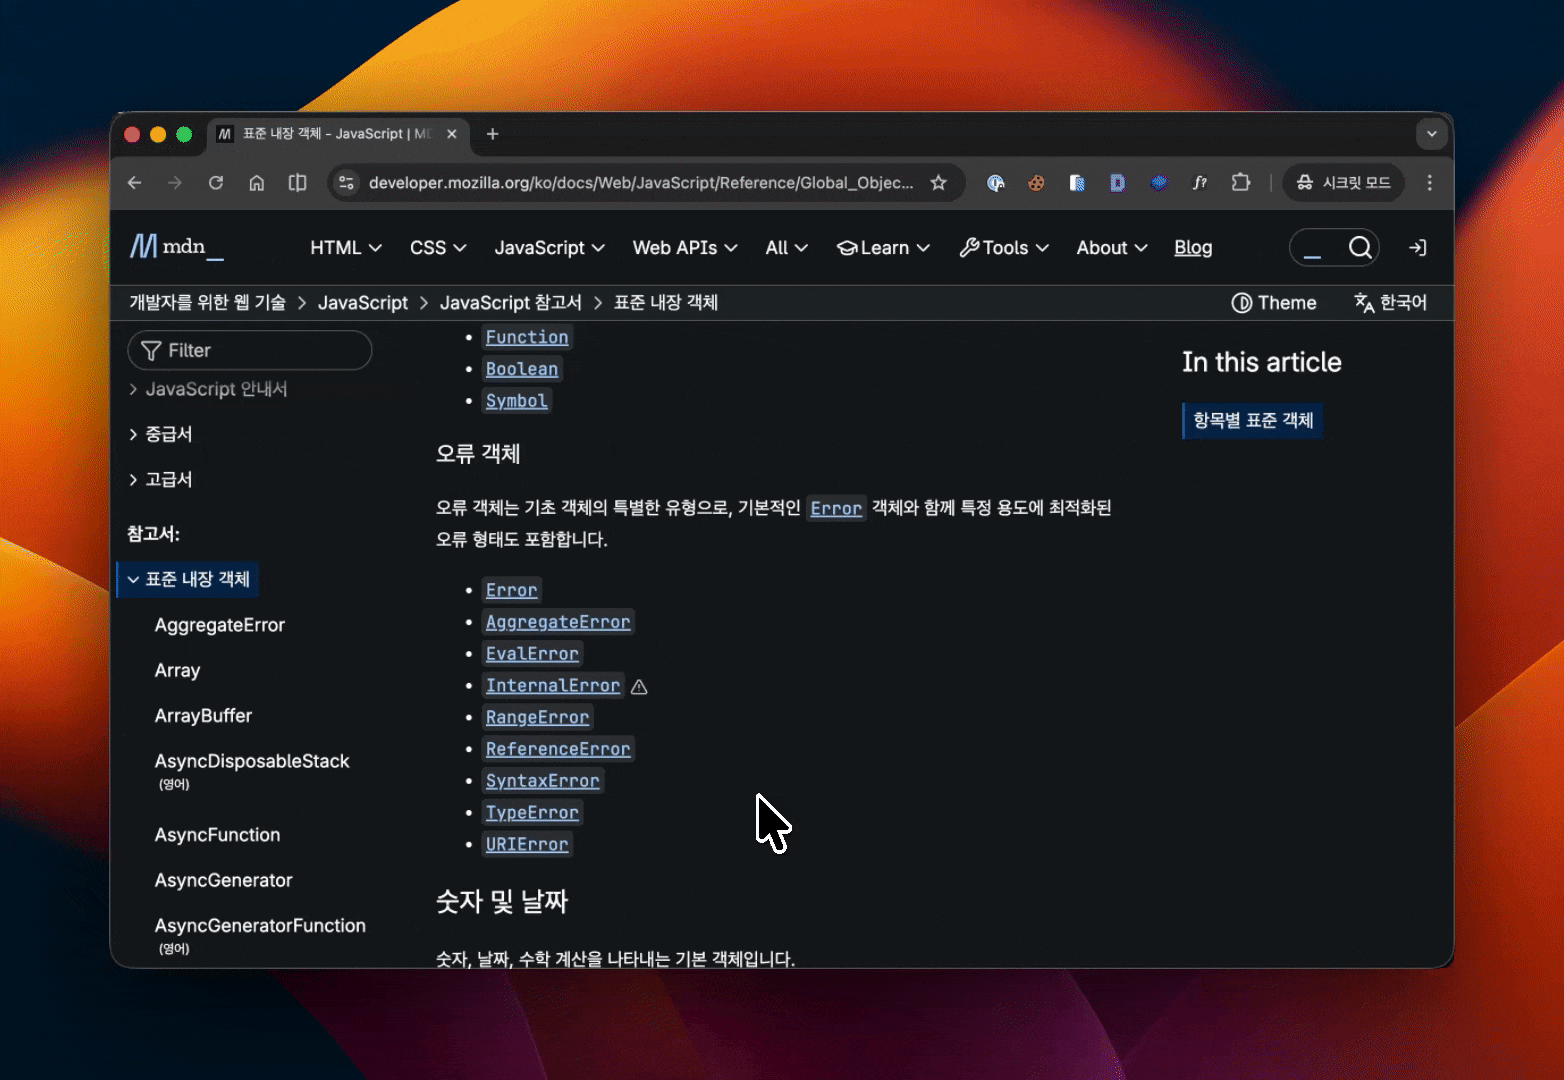
Task: Click the browser forward arrow
Action: click(x=175, y=183)
